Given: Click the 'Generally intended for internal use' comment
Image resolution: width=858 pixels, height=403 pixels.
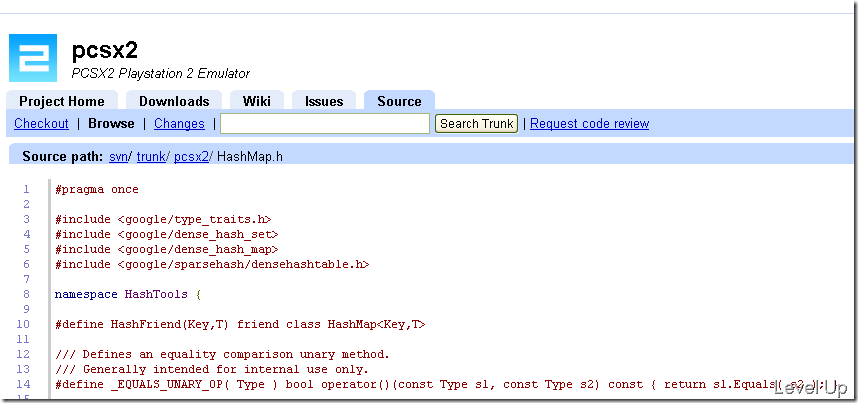Looking at the screenshot, I should pyautogui.click(x=212, y=369).
